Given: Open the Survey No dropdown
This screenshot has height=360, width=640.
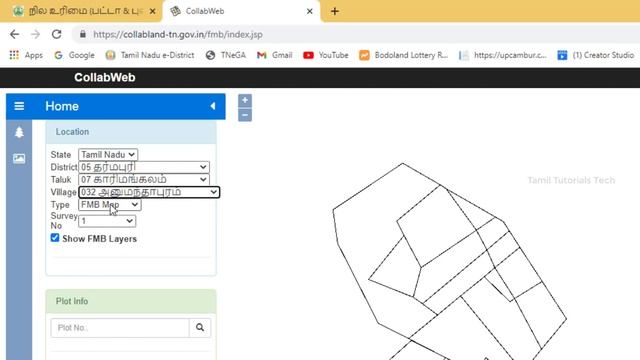Looking at the screenshot, I should 107,221.
